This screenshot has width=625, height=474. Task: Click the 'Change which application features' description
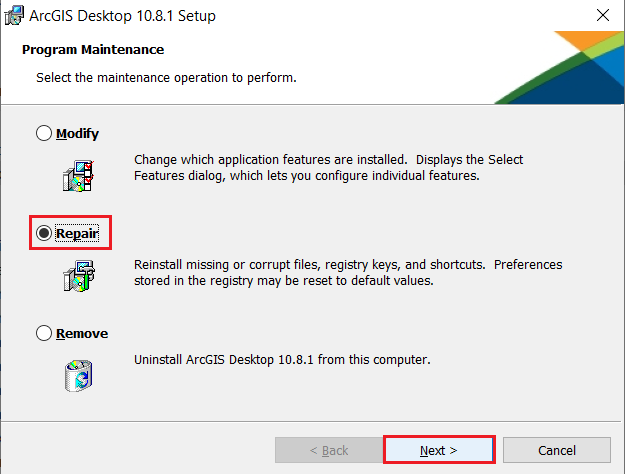tap(329, 168)
